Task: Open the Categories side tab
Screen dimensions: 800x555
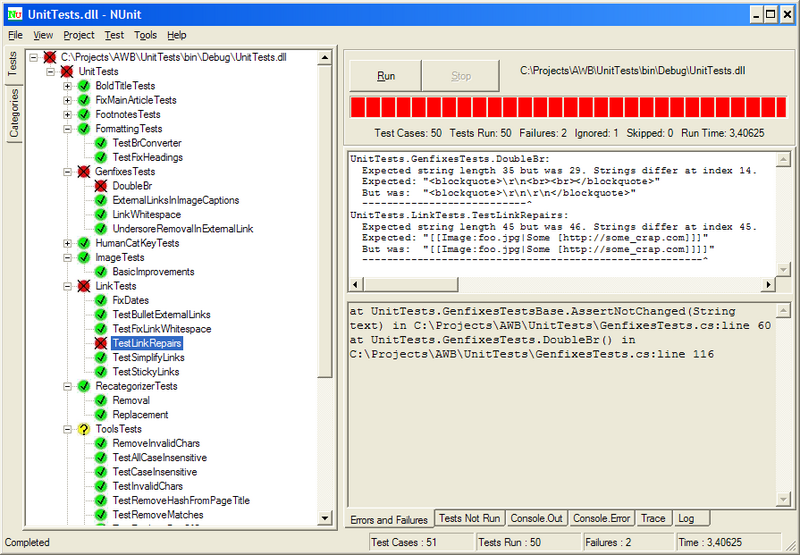Action: coord(13,113)
